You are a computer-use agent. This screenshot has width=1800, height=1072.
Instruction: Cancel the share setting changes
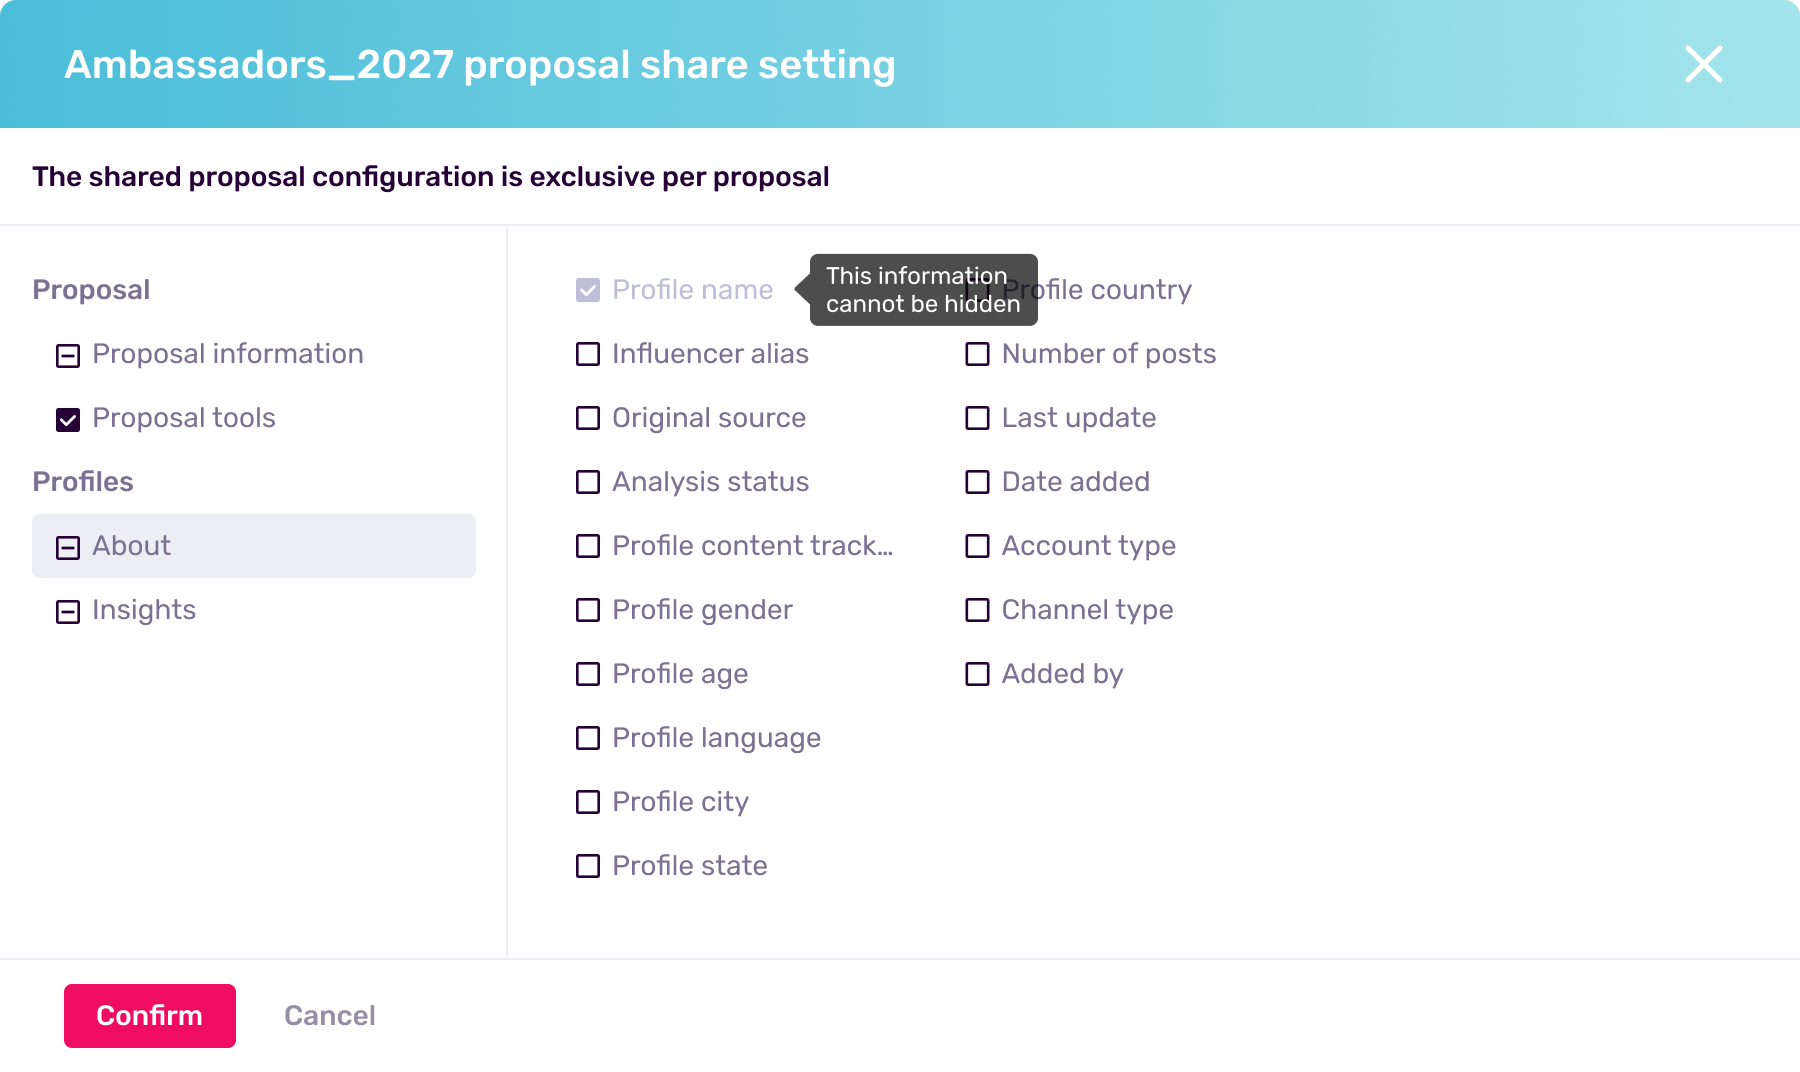click(330, 1016)
